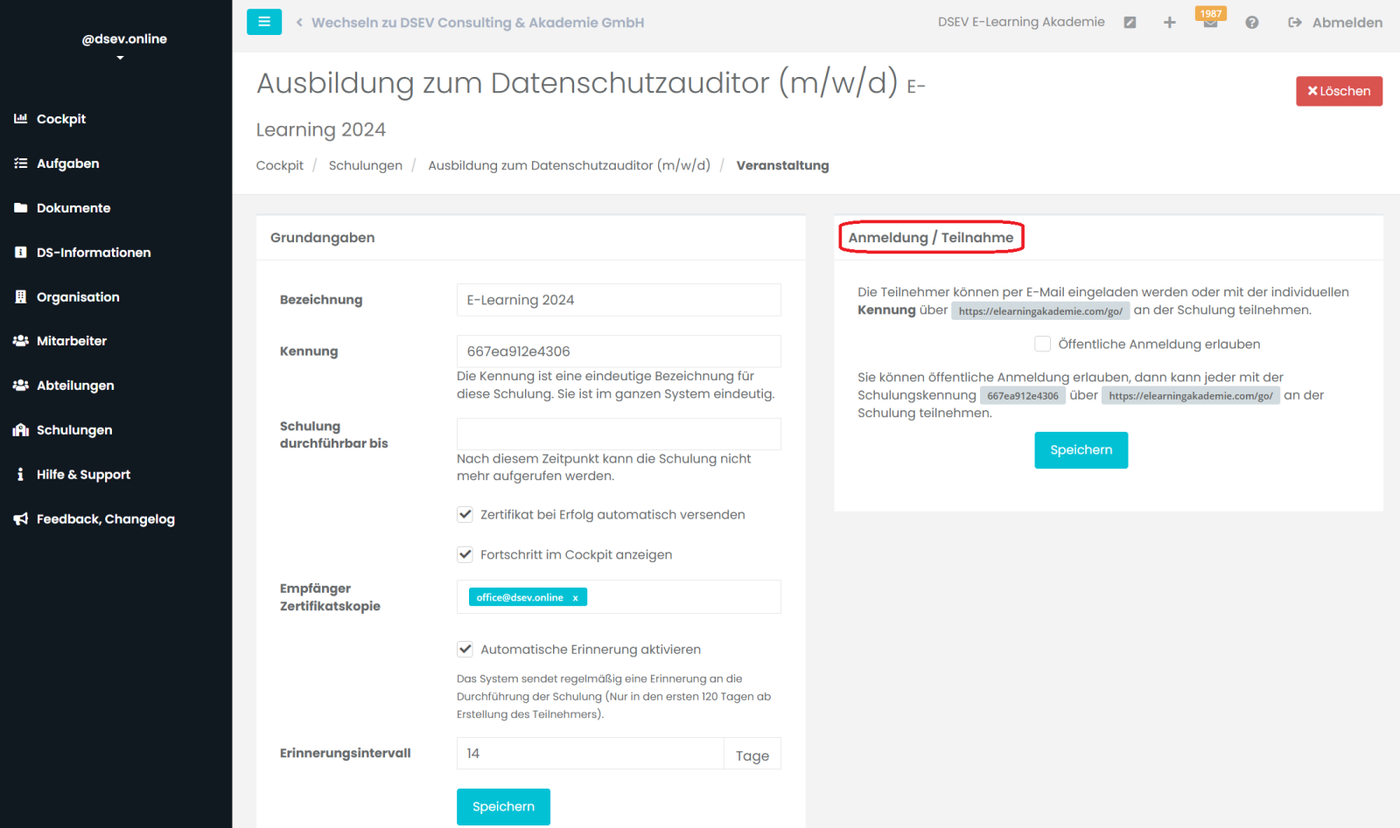Click the Cockpit chart icon in sidebar
The width and height of the screenshot is (1400, 828).
(20, 119)
